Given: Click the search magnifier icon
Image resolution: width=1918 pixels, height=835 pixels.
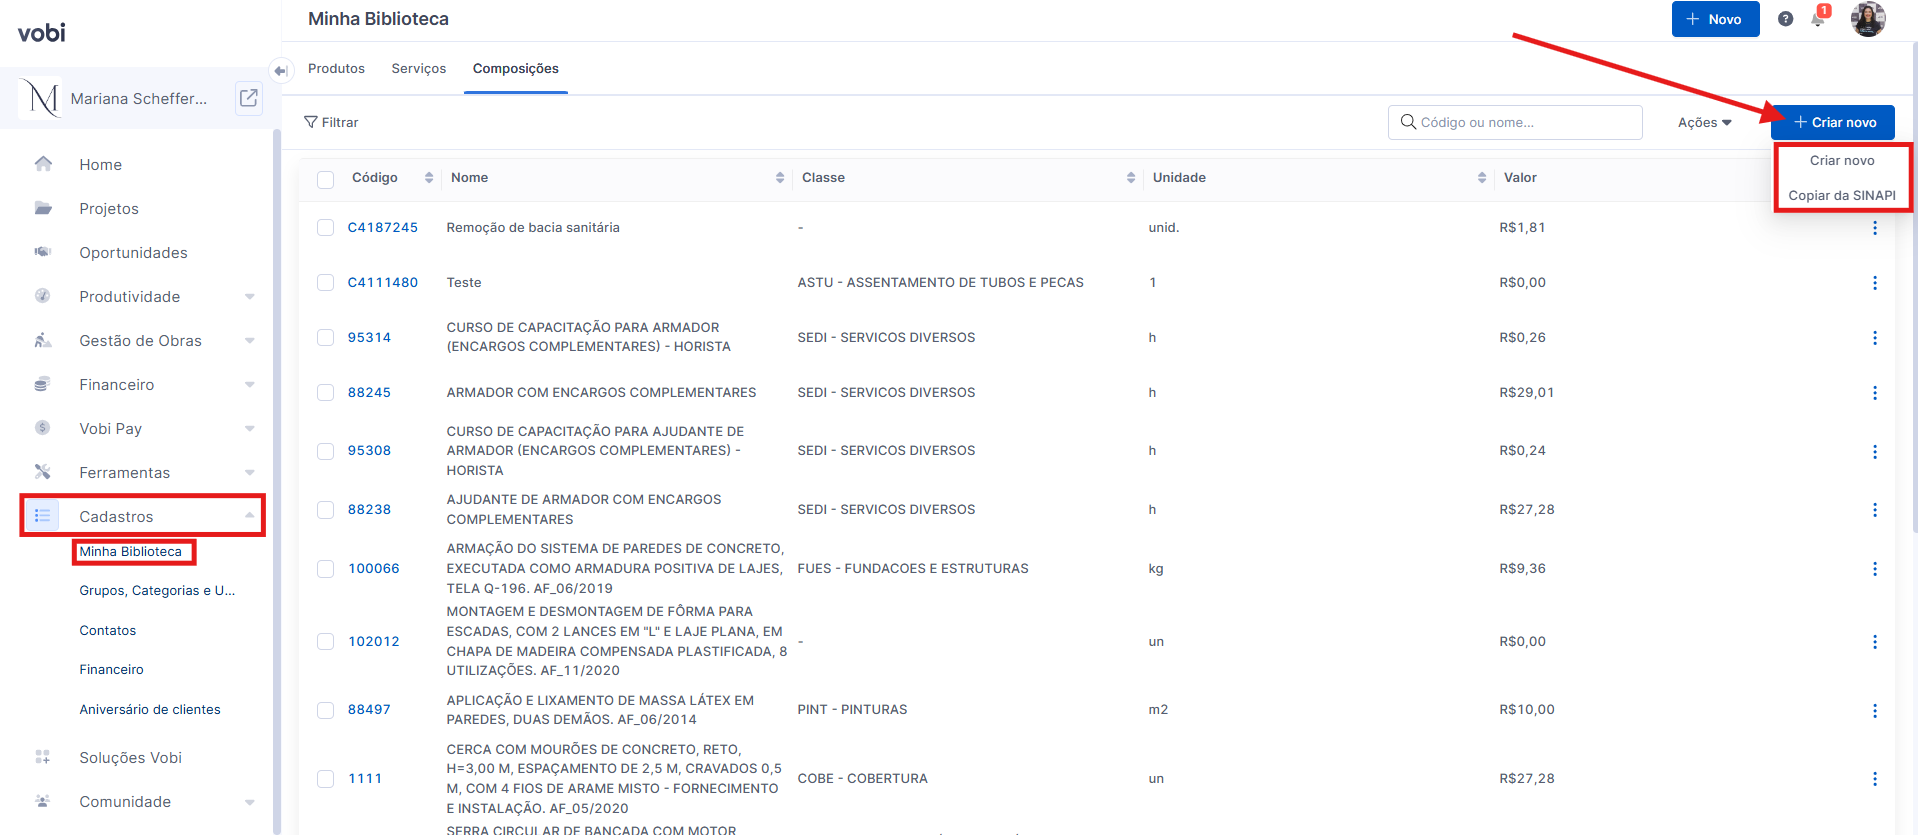Looking at the screenshot, I should click(x=1408, y=122).
